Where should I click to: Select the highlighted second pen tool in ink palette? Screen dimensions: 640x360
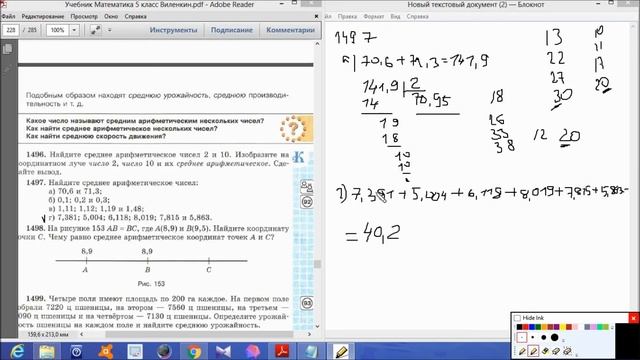pos(533,351)
